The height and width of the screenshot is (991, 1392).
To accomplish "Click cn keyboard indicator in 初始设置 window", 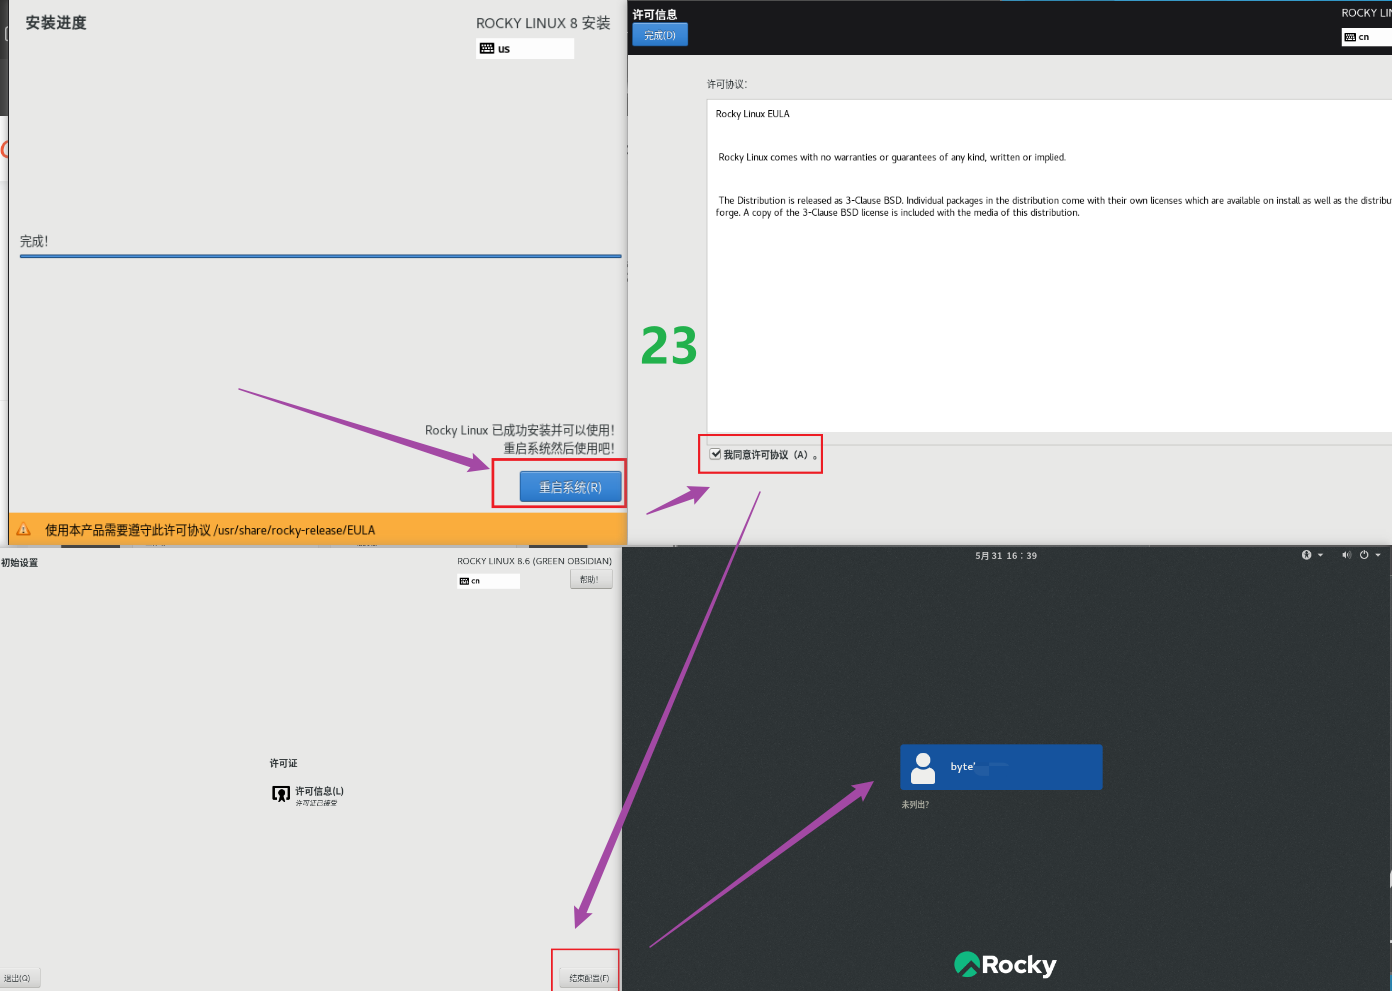I will [489, 581].
